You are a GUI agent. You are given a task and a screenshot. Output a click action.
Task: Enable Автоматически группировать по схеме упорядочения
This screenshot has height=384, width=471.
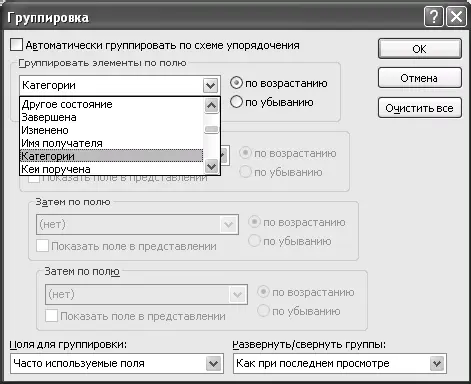(x=16, y=45)
